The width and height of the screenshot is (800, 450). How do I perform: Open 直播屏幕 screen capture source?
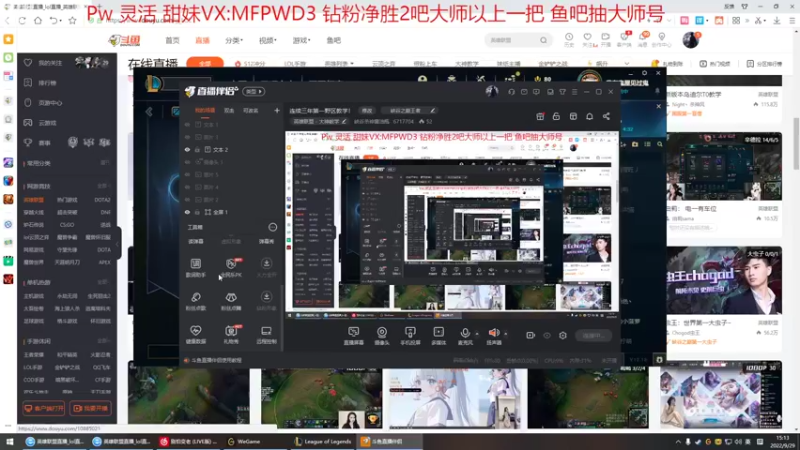(353, 336)
